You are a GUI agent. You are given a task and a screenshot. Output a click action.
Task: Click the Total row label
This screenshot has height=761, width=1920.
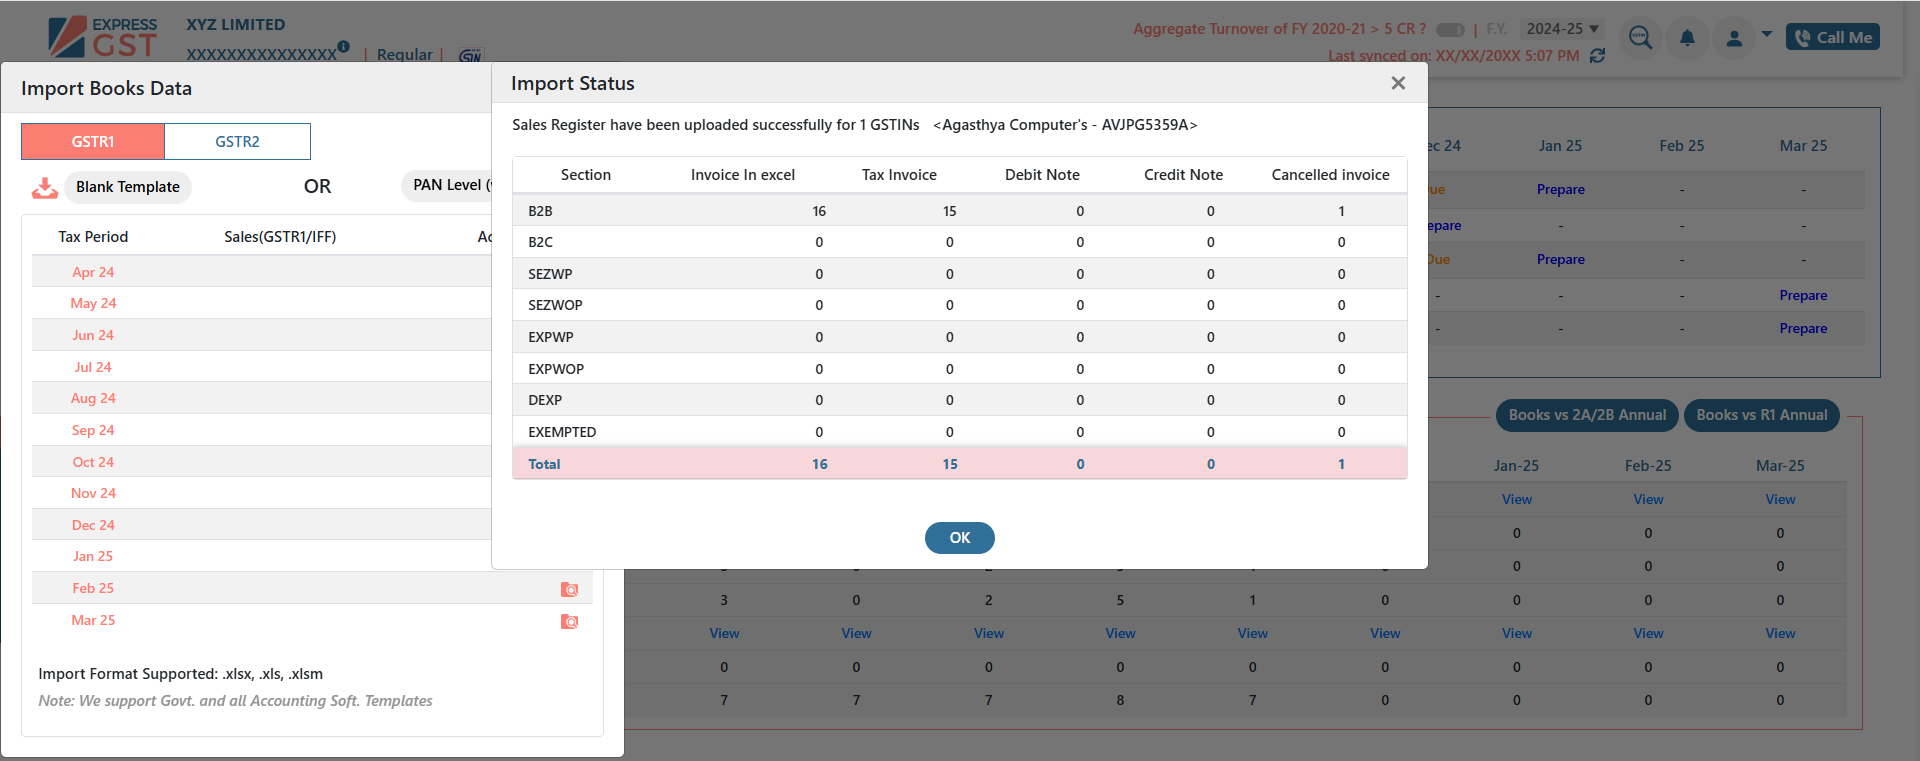[x=544, y=464]
